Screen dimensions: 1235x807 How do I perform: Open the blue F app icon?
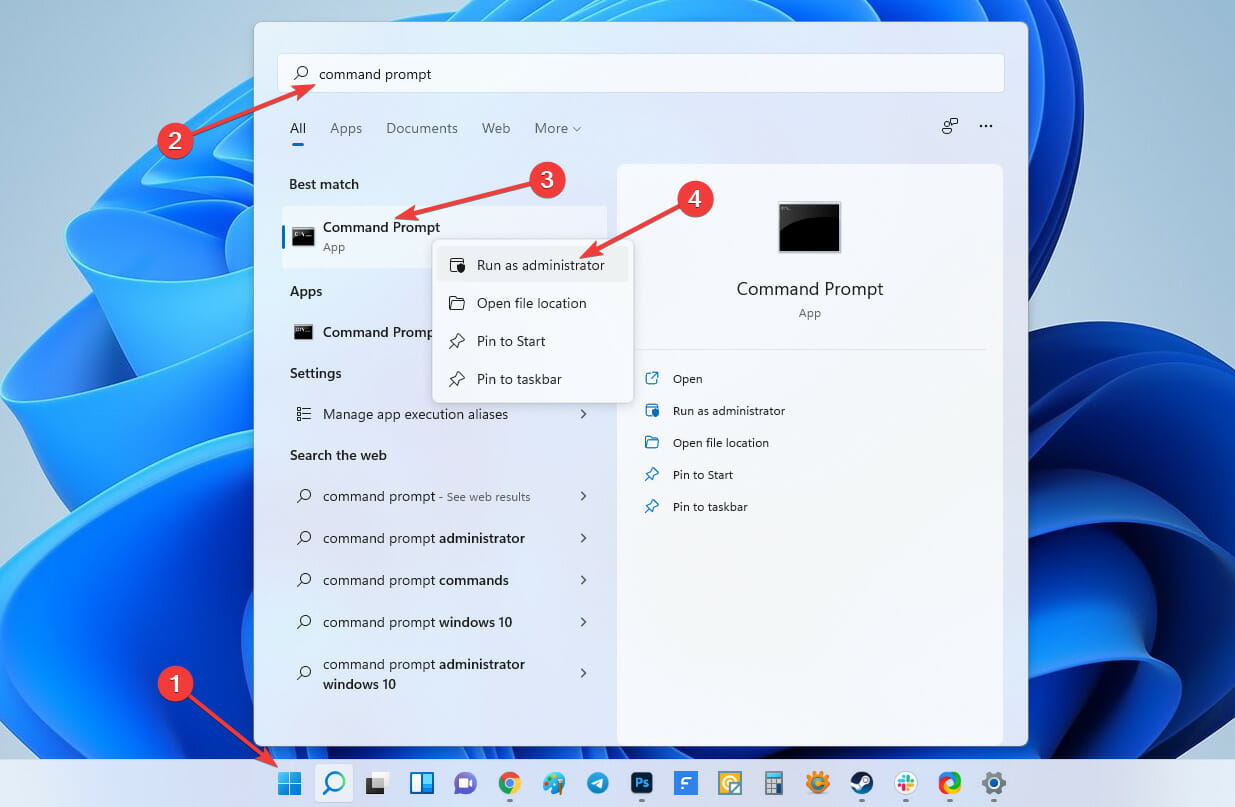685,783
